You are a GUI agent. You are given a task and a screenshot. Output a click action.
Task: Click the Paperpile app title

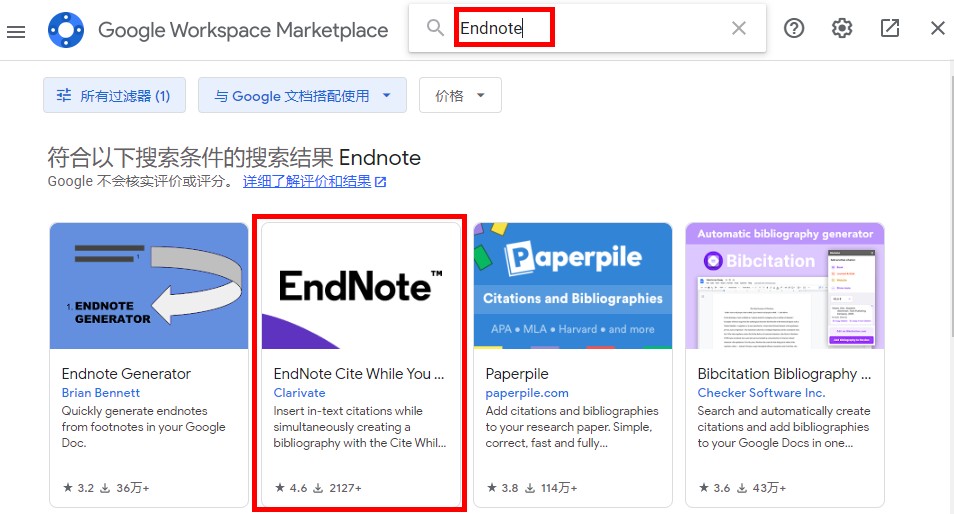517,373
